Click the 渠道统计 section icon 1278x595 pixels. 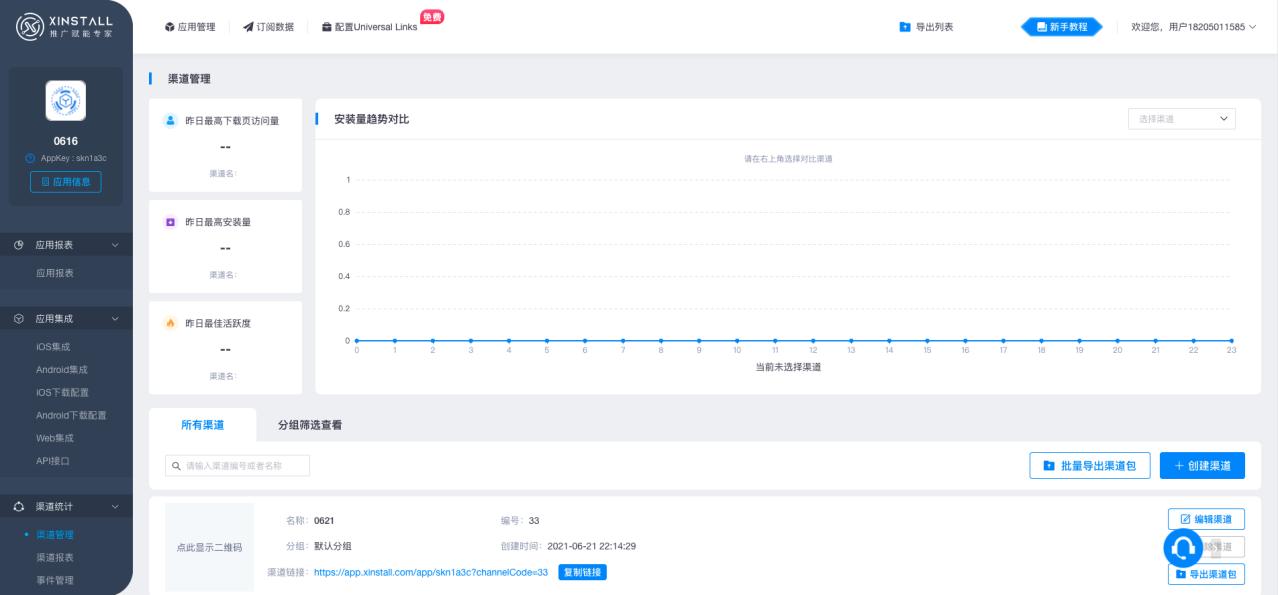tap(19, 506)
